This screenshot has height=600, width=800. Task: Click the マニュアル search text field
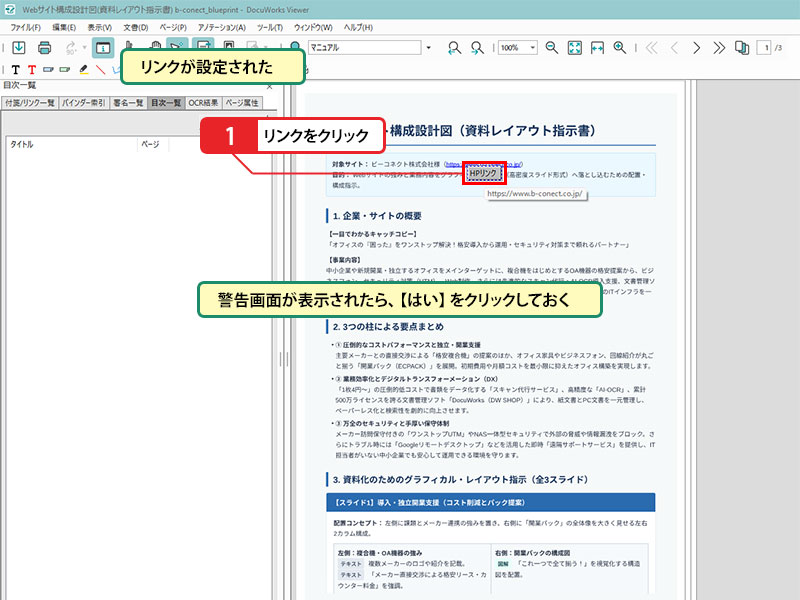point(364,47)
